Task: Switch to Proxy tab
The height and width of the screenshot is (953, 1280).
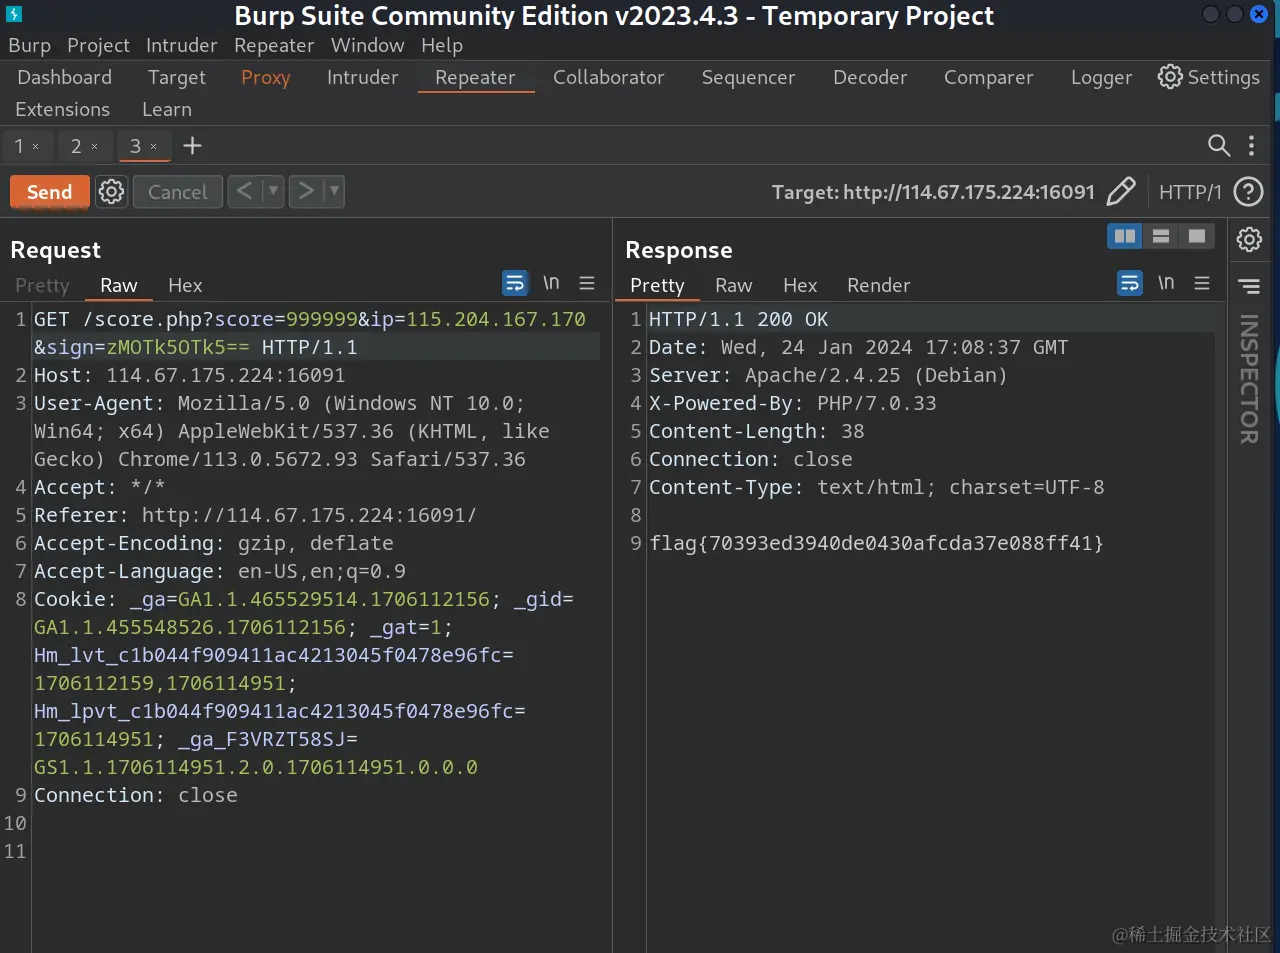Action: (x=266, y=77)
